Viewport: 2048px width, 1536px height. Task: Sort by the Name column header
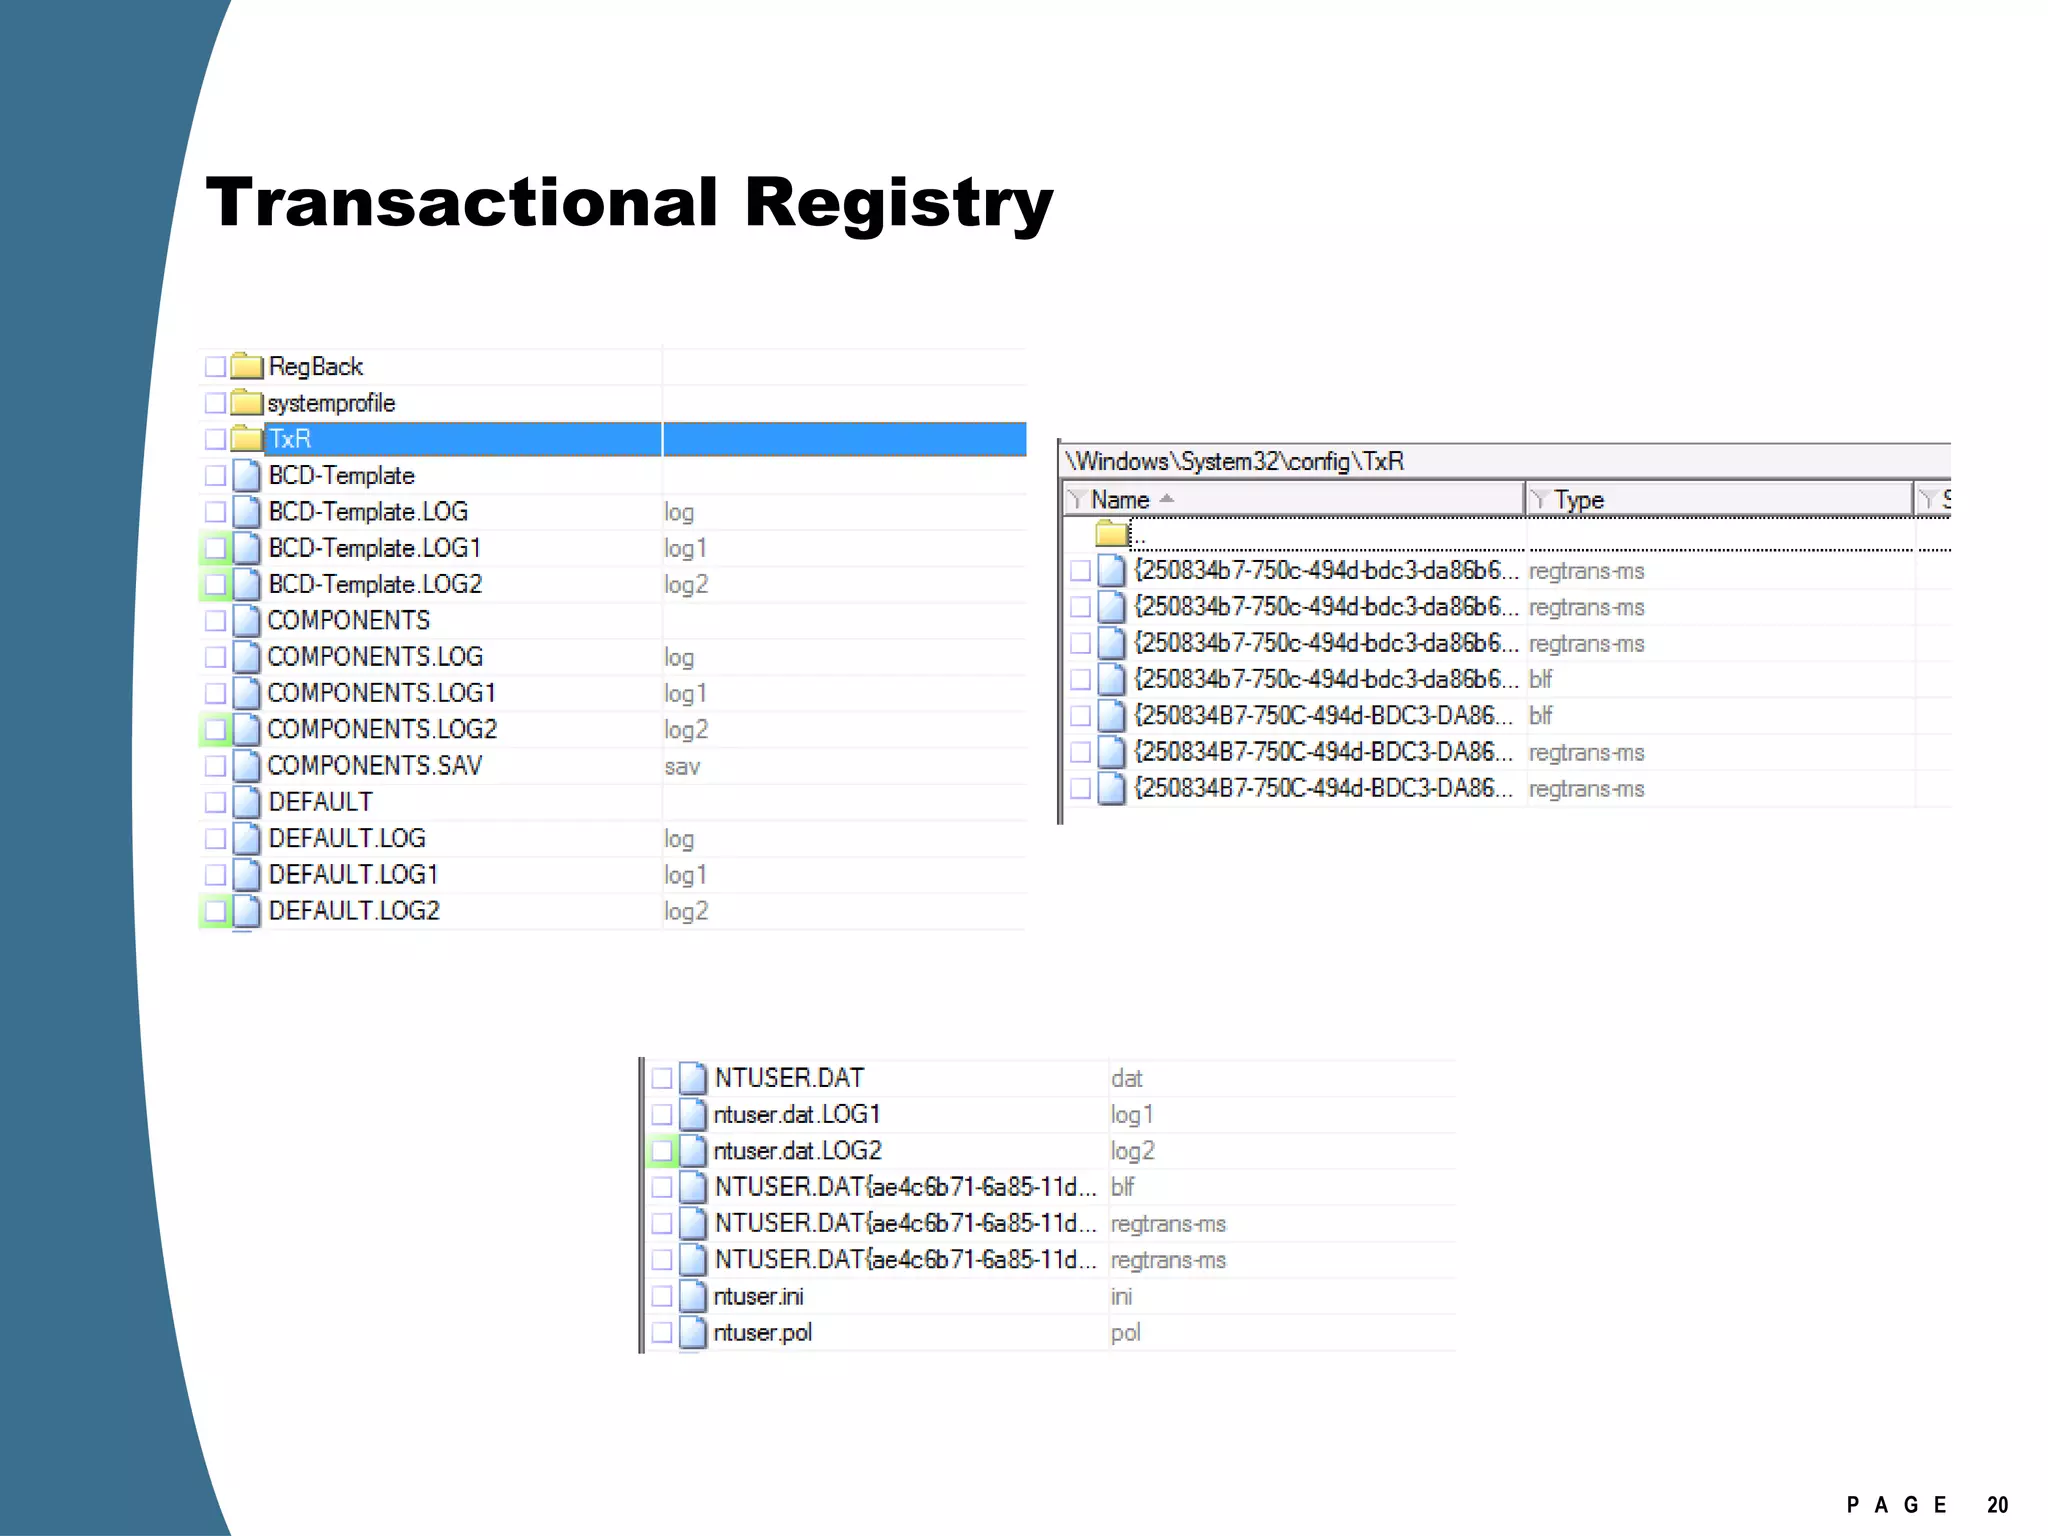pyautogui.click(x=1293, y=499)
